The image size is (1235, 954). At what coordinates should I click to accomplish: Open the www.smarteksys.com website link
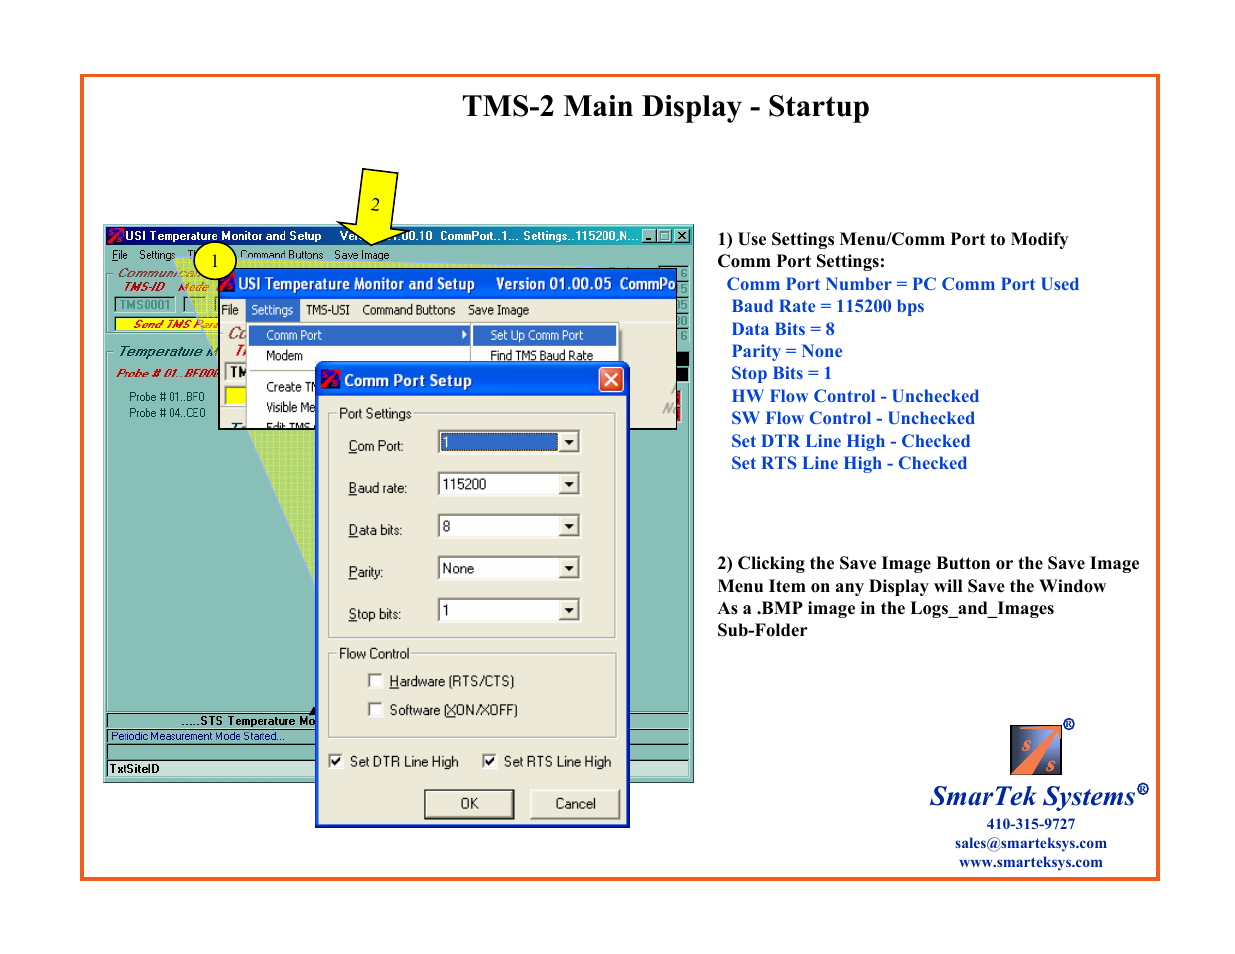(1030, 862)
